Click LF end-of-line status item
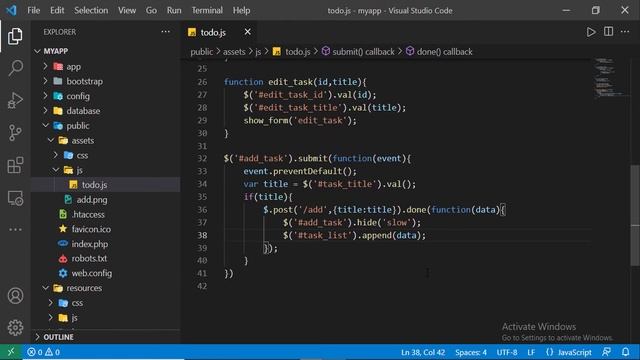 [531, 352]
